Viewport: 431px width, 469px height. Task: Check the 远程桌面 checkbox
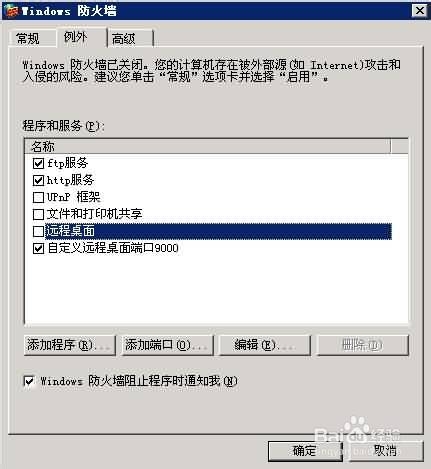click(x=38, y=231)
